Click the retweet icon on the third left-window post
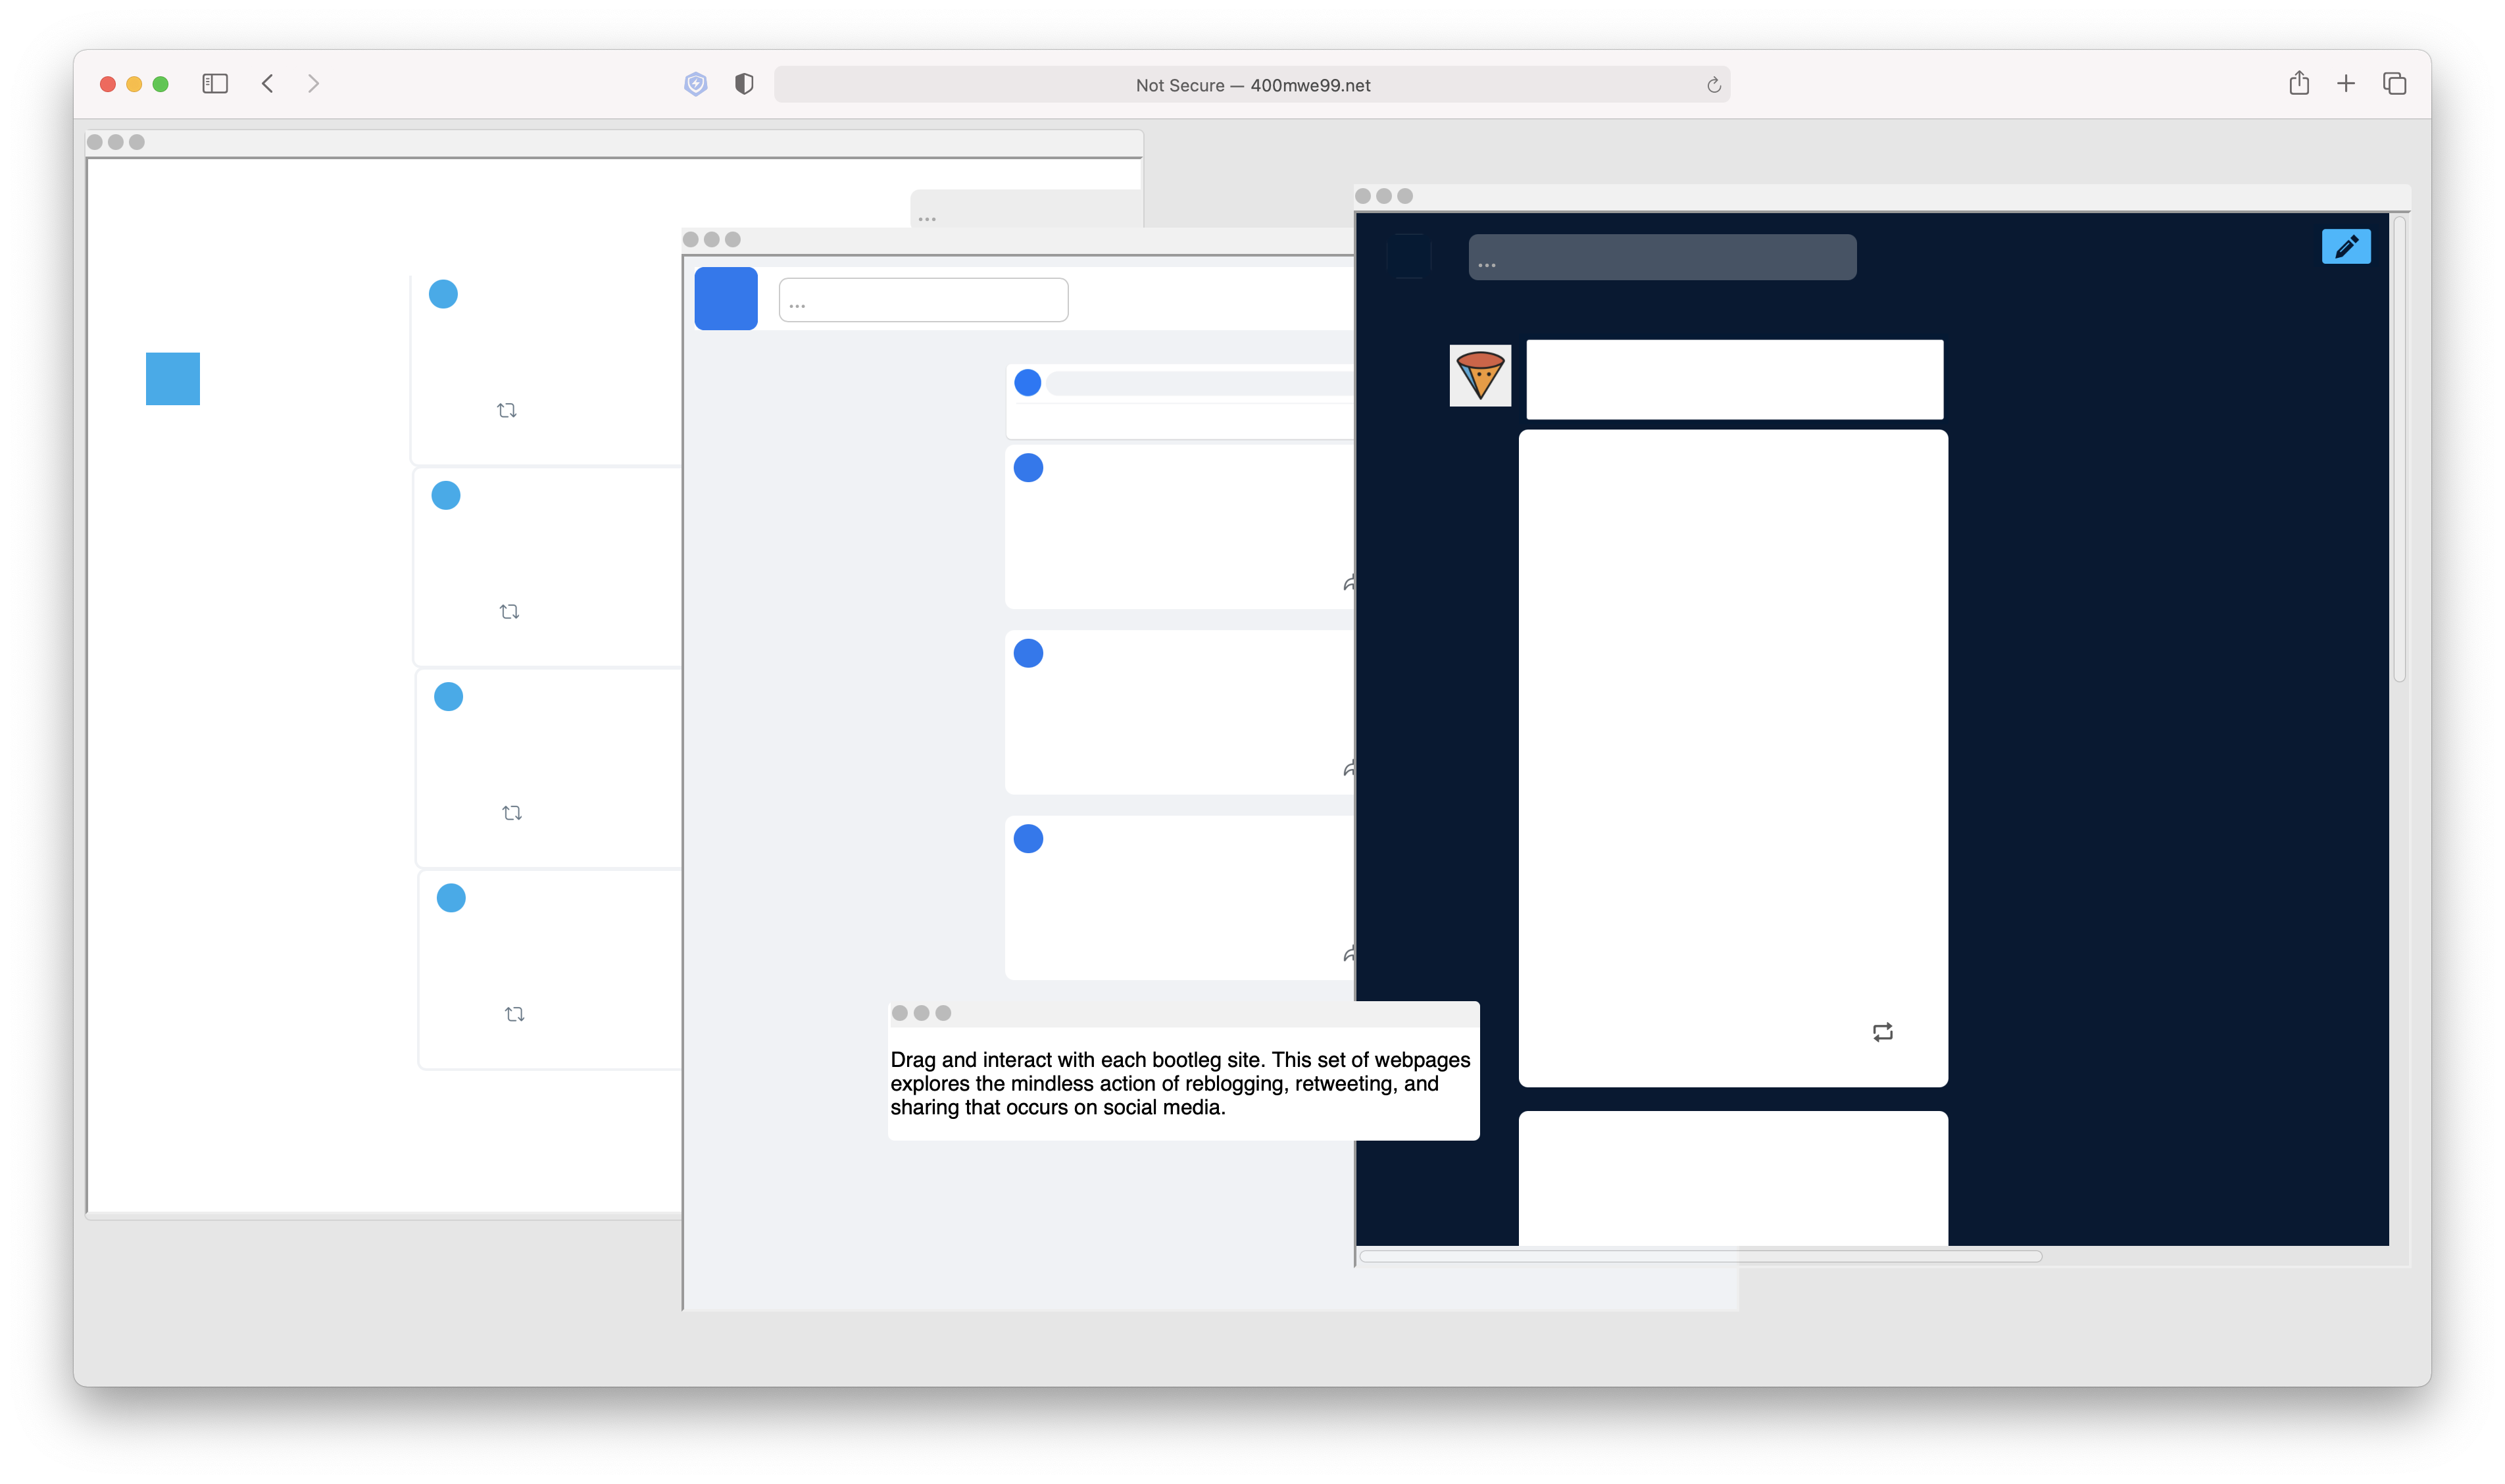This screenshot has height=1484, width=2505. click(512, 813)
